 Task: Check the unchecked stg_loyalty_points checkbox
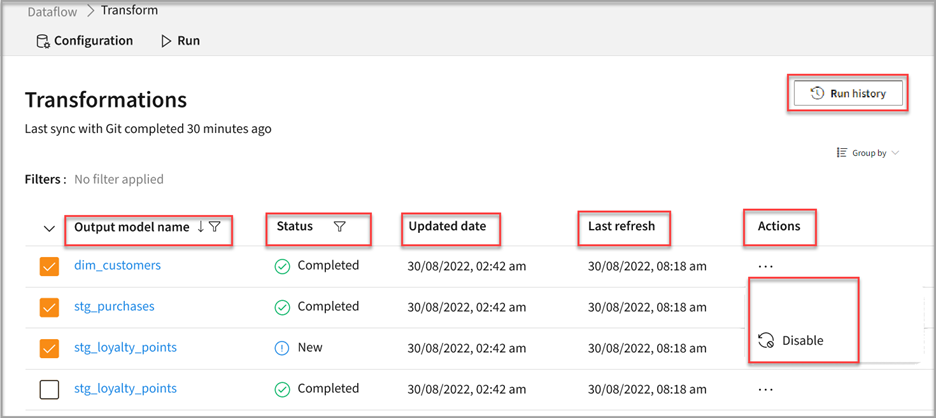coord(49,389)
